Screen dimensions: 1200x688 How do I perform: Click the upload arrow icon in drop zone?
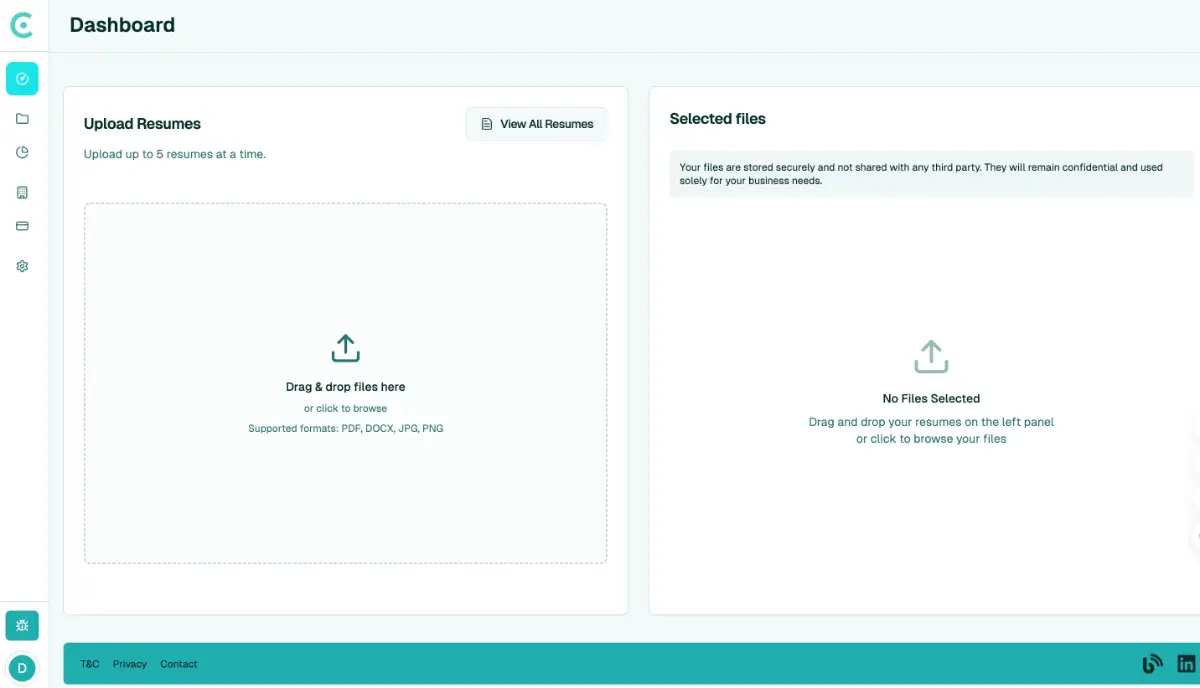pos(345,348)
